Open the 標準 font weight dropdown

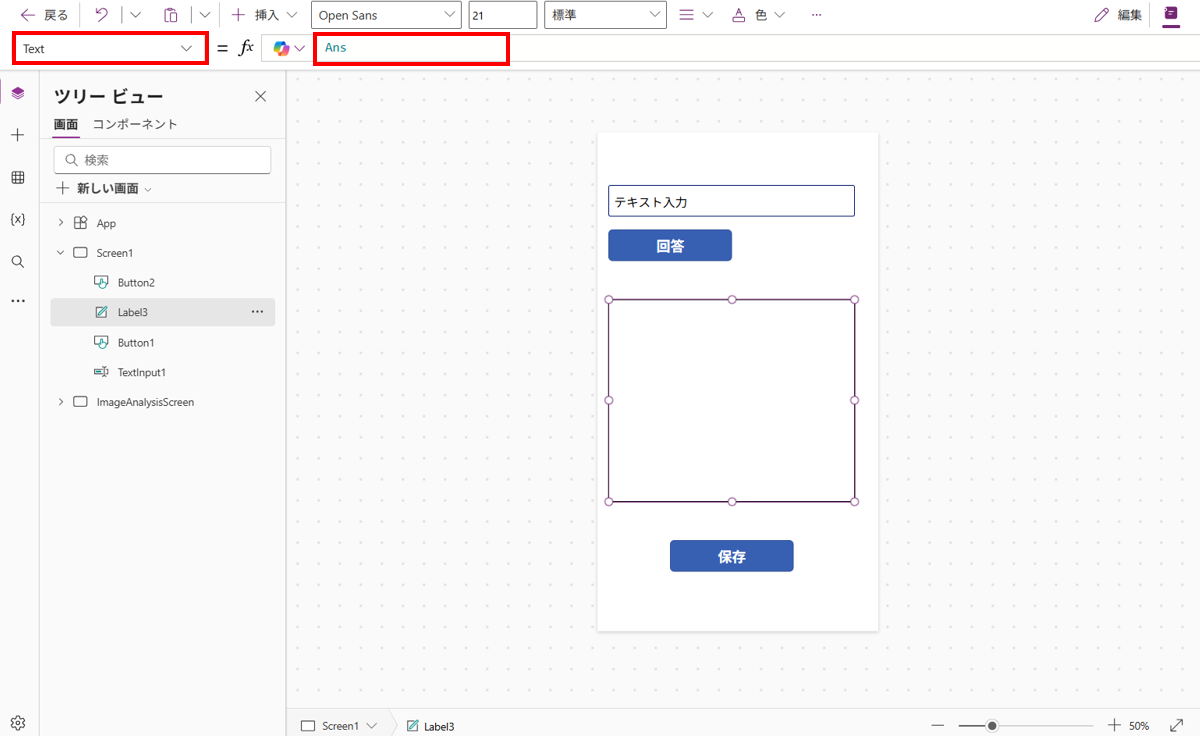606,15
